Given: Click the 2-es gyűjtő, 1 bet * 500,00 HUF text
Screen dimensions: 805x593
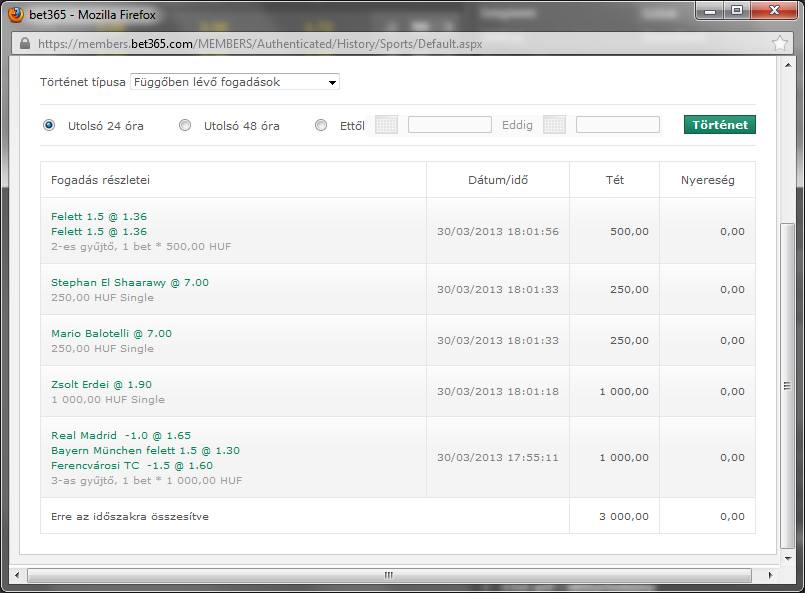Looking at the screenshot, I should click(141, 246).
